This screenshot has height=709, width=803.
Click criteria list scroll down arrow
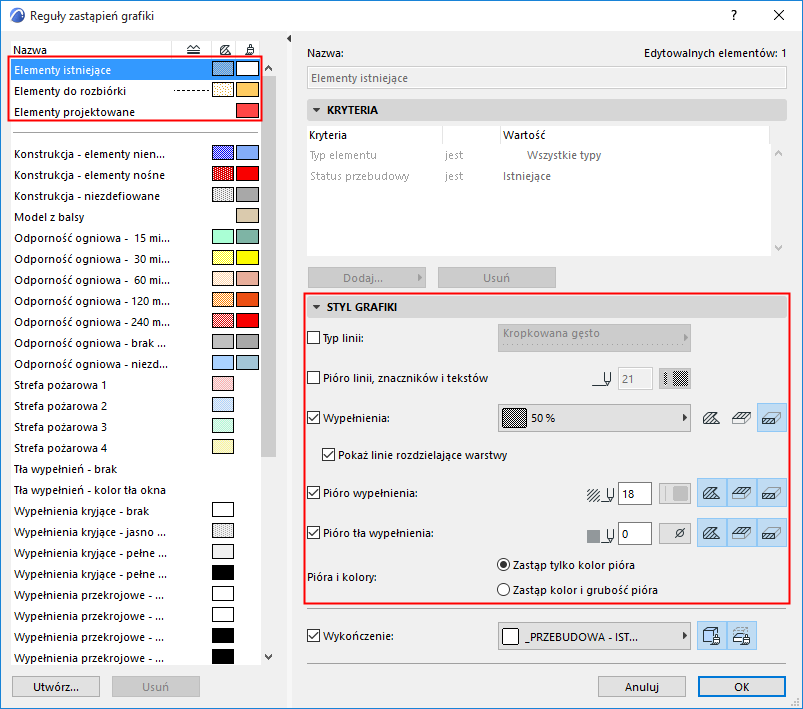[x=778, y=248]
